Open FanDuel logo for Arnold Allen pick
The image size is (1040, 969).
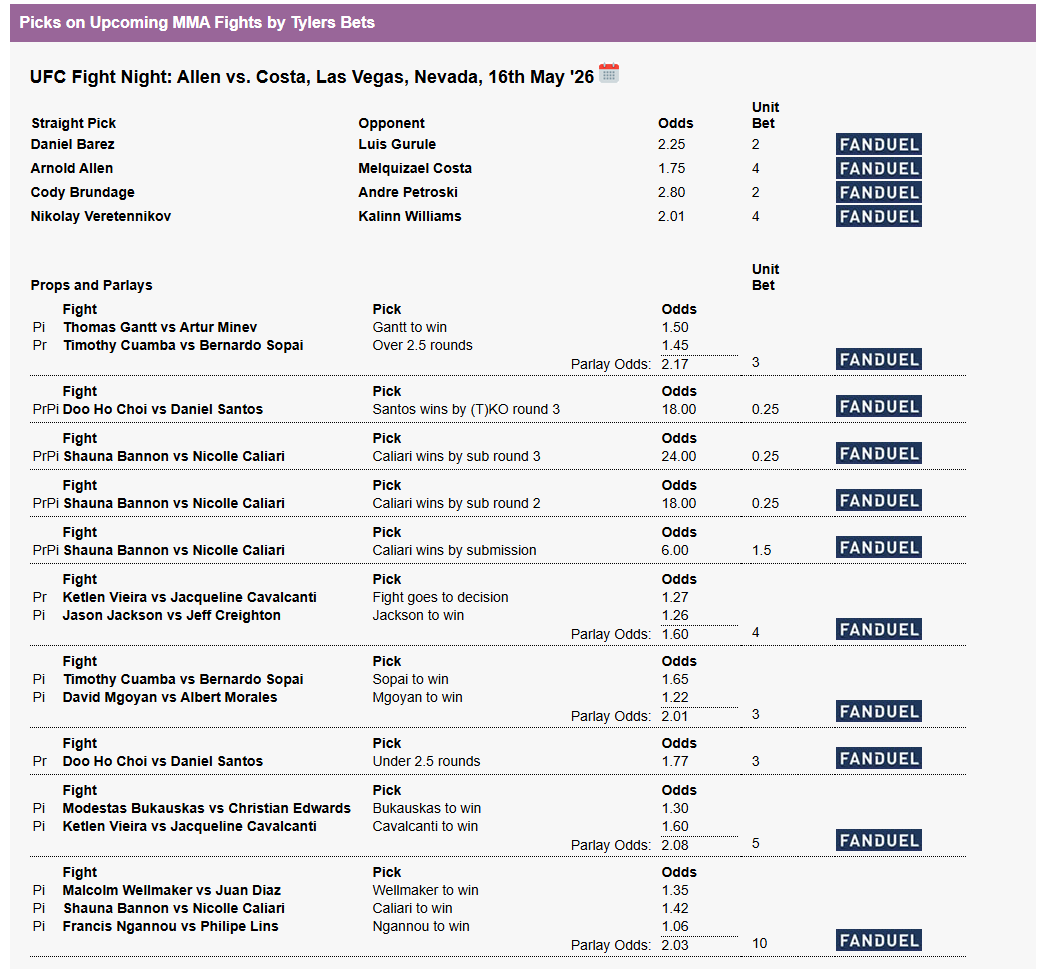[878, 168]
